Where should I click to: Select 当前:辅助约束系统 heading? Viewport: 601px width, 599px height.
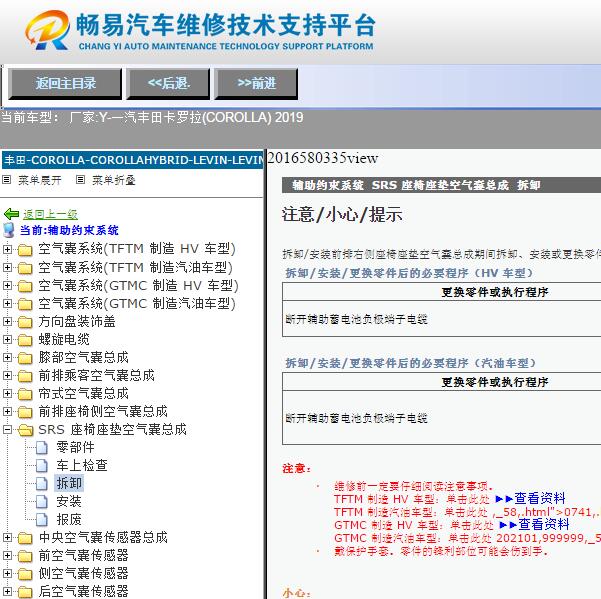click(x=69, y=230)
